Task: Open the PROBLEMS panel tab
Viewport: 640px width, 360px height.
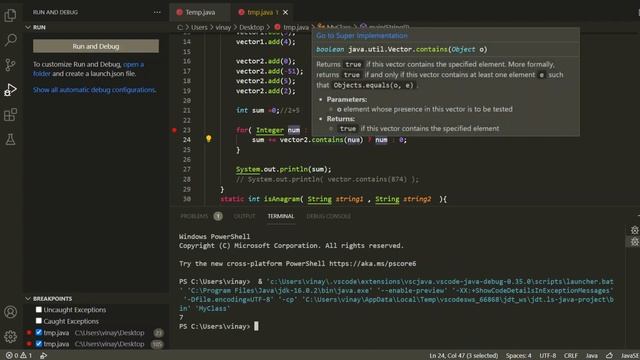Action: 194,216
